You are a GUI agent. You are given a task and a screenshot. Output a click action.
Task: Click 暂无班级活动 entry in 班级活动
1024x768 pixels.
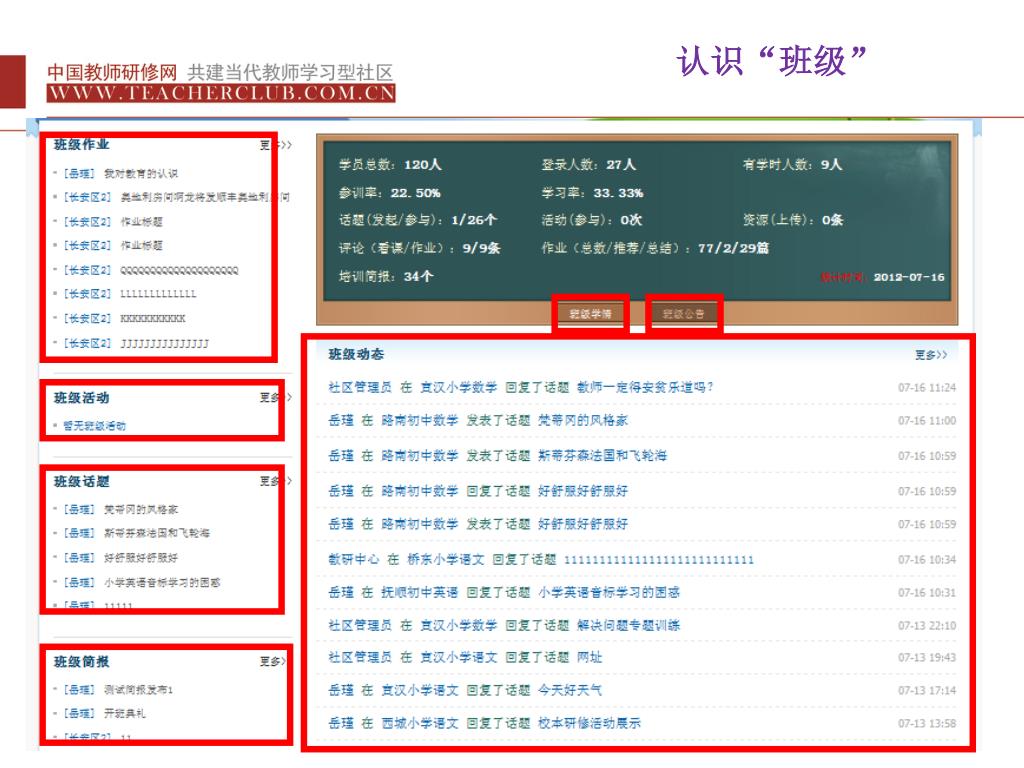94,426
